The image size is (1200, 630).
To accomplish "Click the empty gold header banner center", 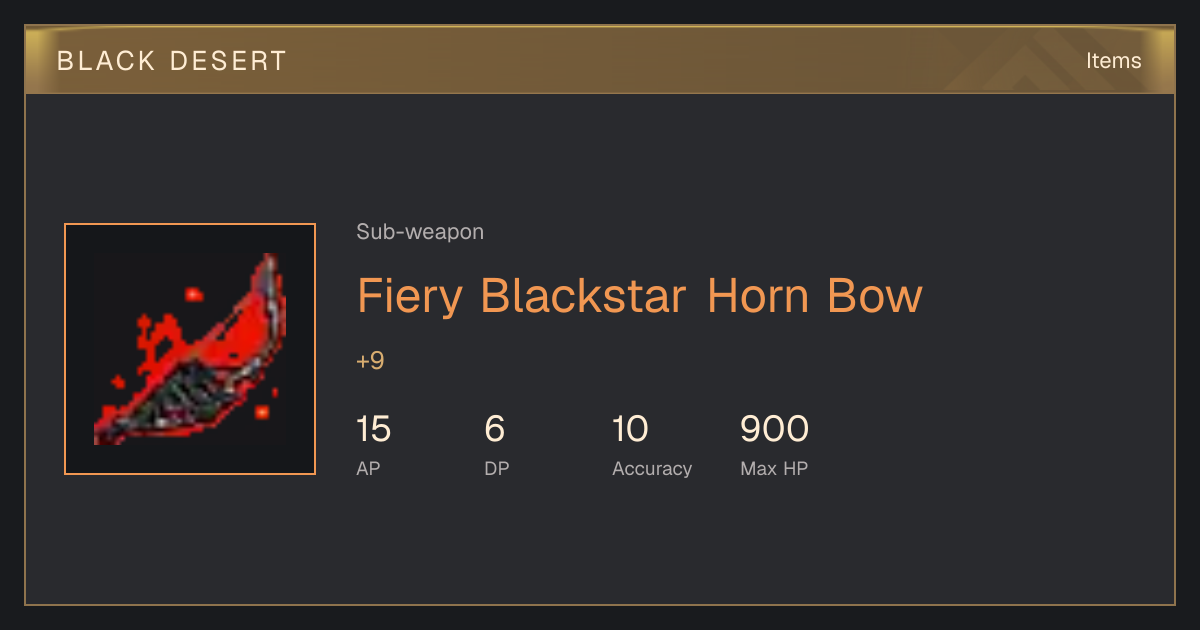I will [600, 61].
